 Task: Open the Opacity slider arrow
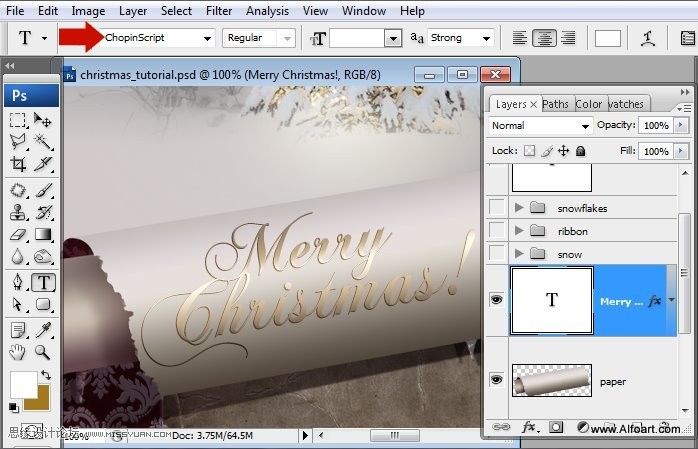[681, 125]
